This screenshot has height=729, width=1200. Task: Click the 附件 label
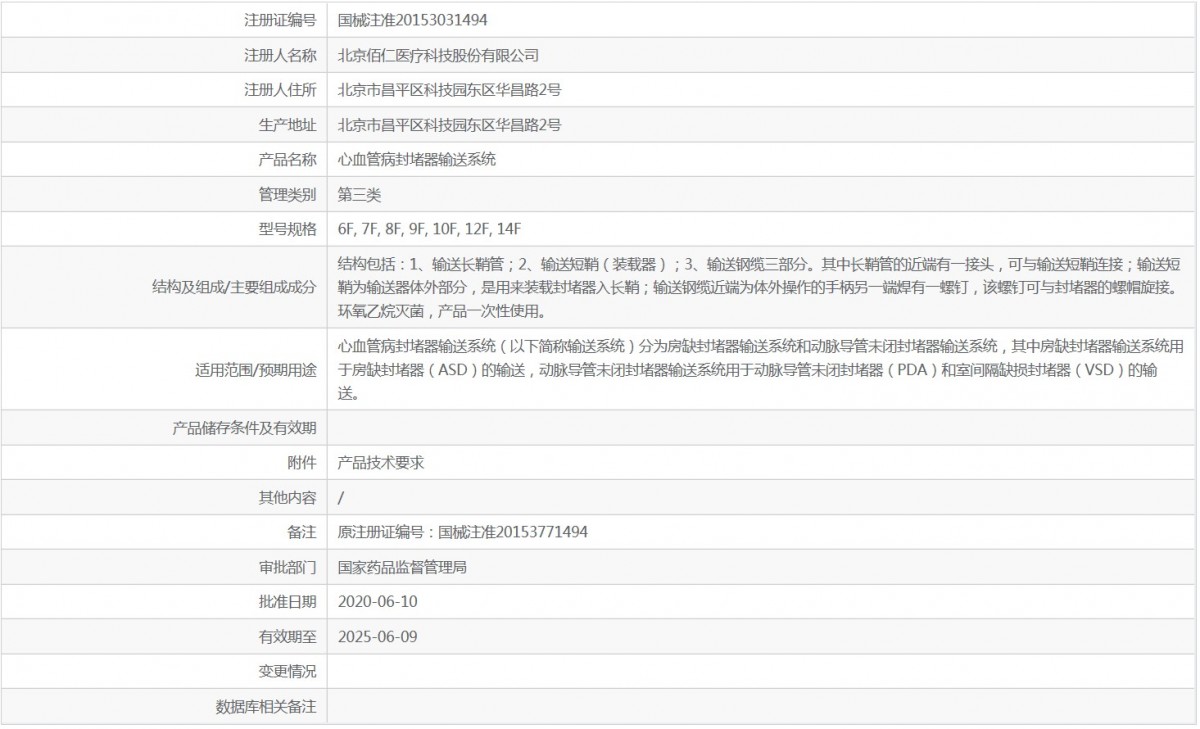pyautogui.click(x=302, y=463)
